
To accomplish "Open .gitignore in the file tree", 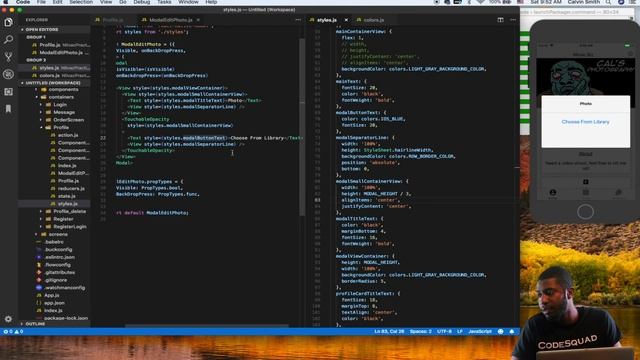I will click(56, 280).
